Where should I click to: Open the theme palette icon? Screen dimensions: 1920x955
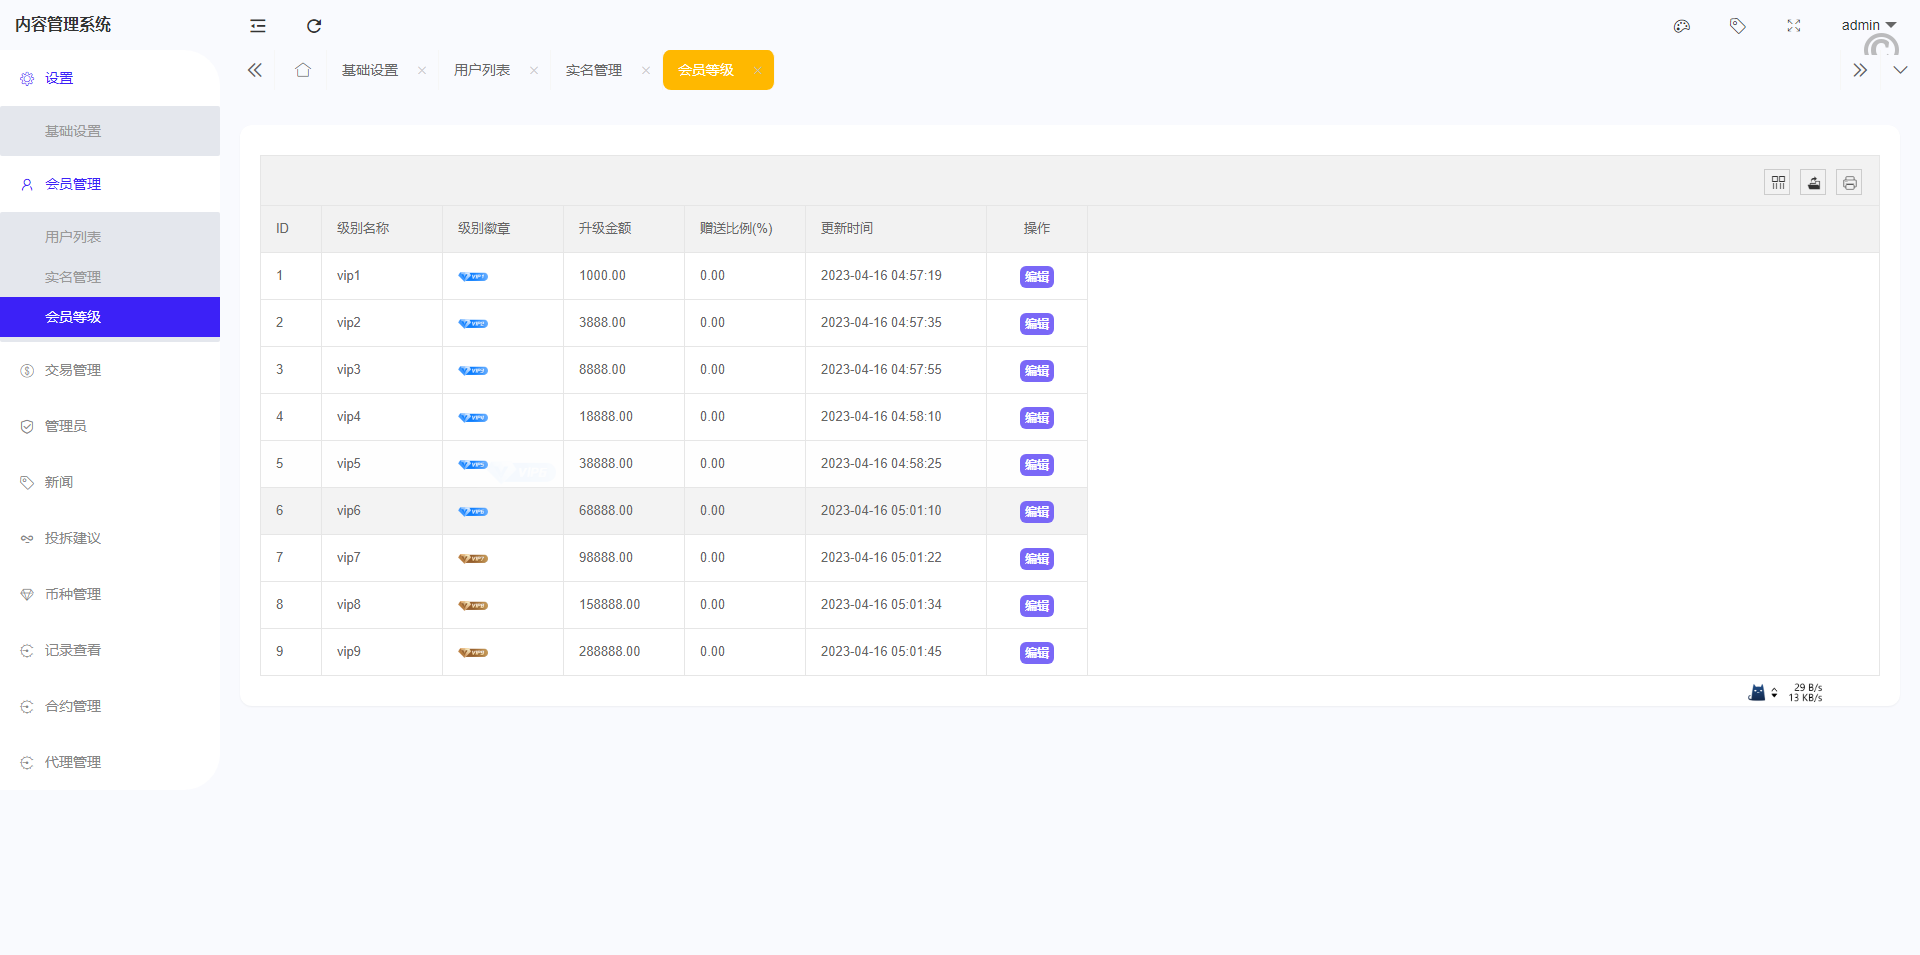click(1682, 26)
